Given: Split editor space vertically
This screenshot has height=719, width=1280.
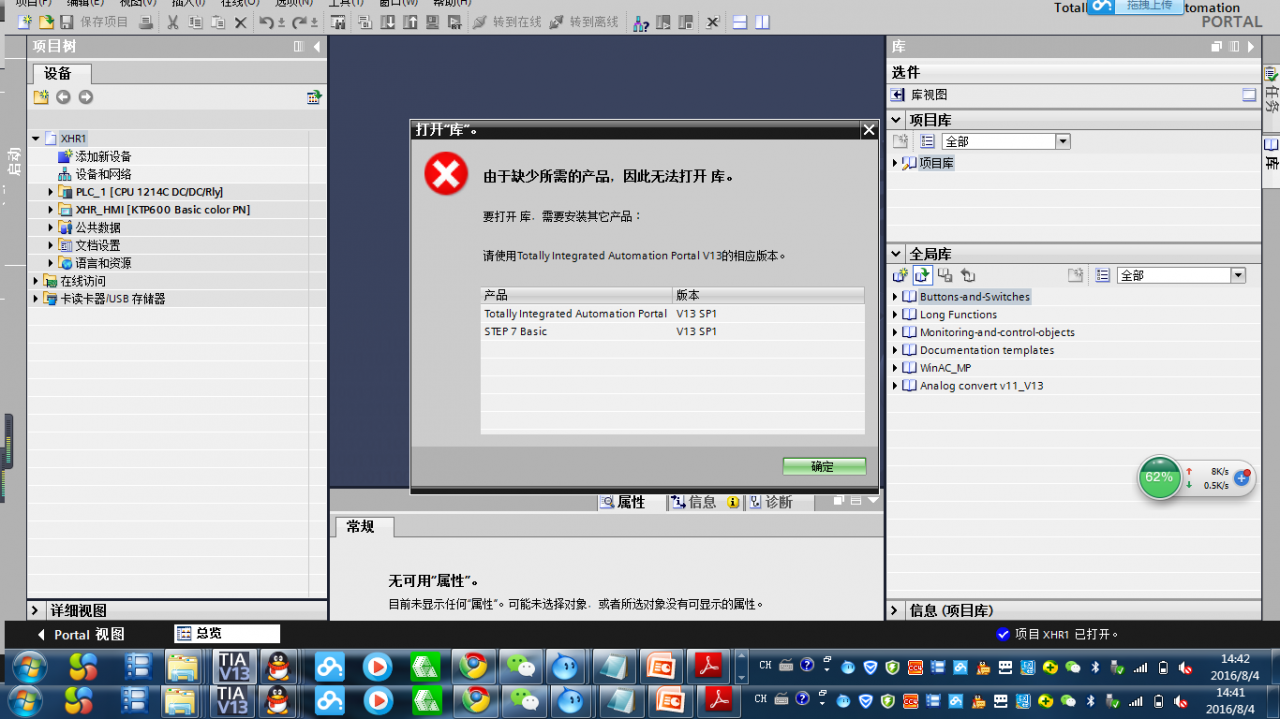Looking at the screenshot, I should point(762,22).
